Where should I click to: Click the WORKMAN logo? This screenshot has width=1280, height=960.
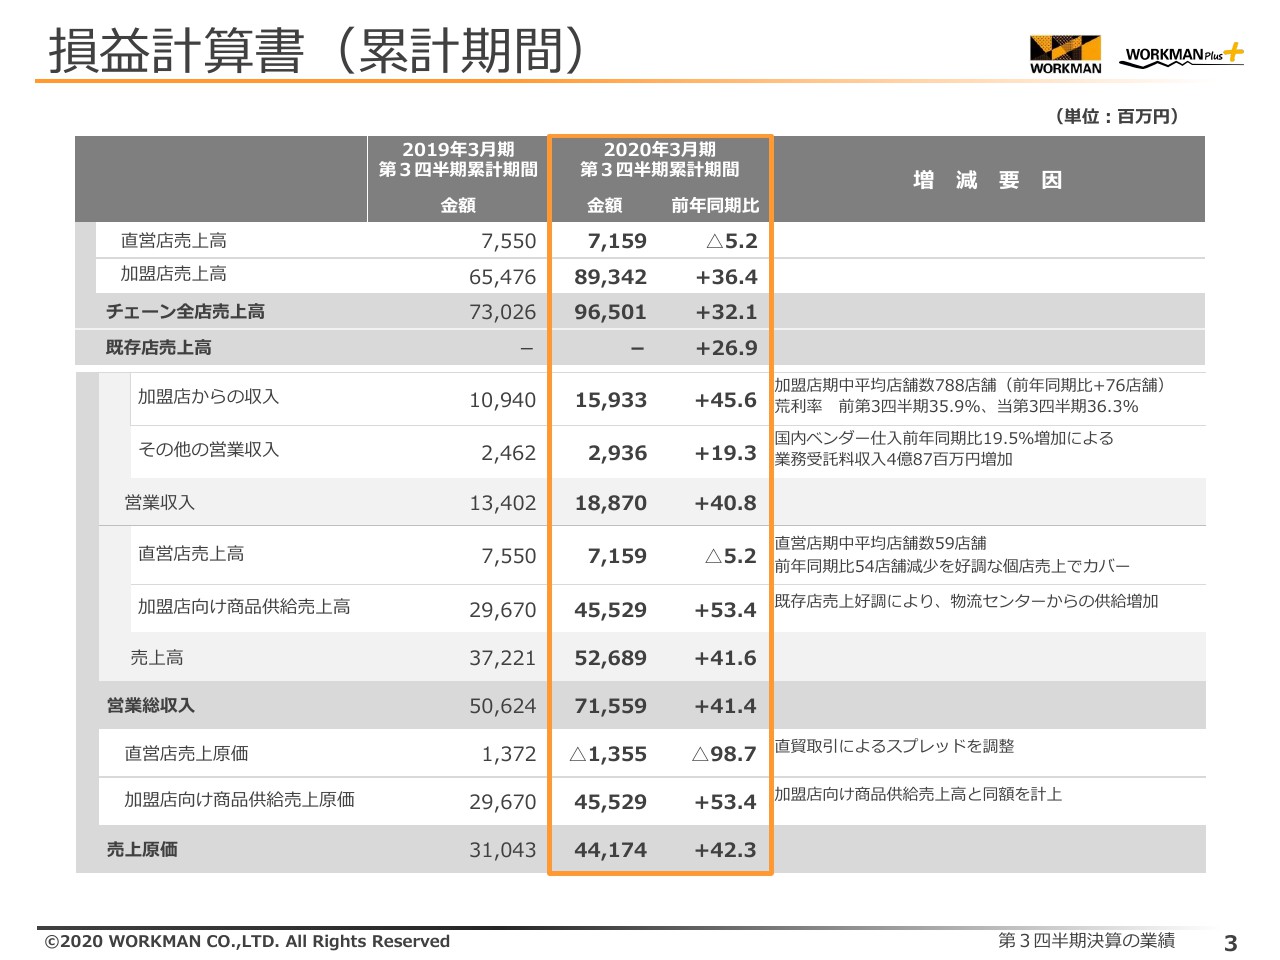(1065, 55)
